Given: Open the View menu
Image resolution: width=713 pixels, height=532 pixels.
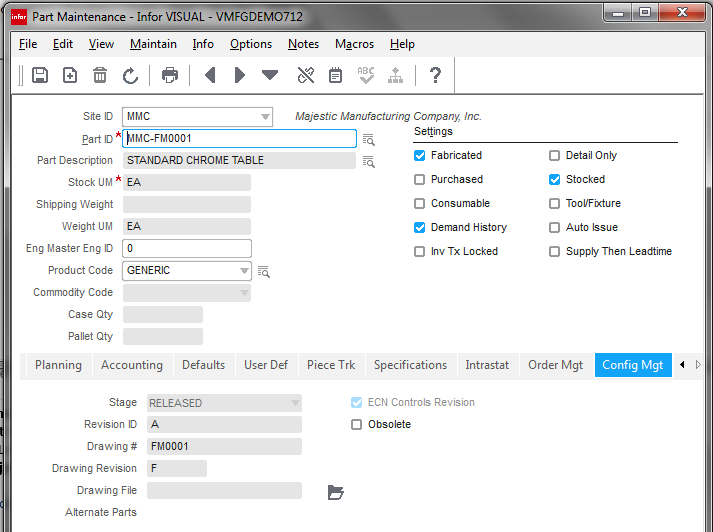Looking at the screenshot, I should click(101, 44).
